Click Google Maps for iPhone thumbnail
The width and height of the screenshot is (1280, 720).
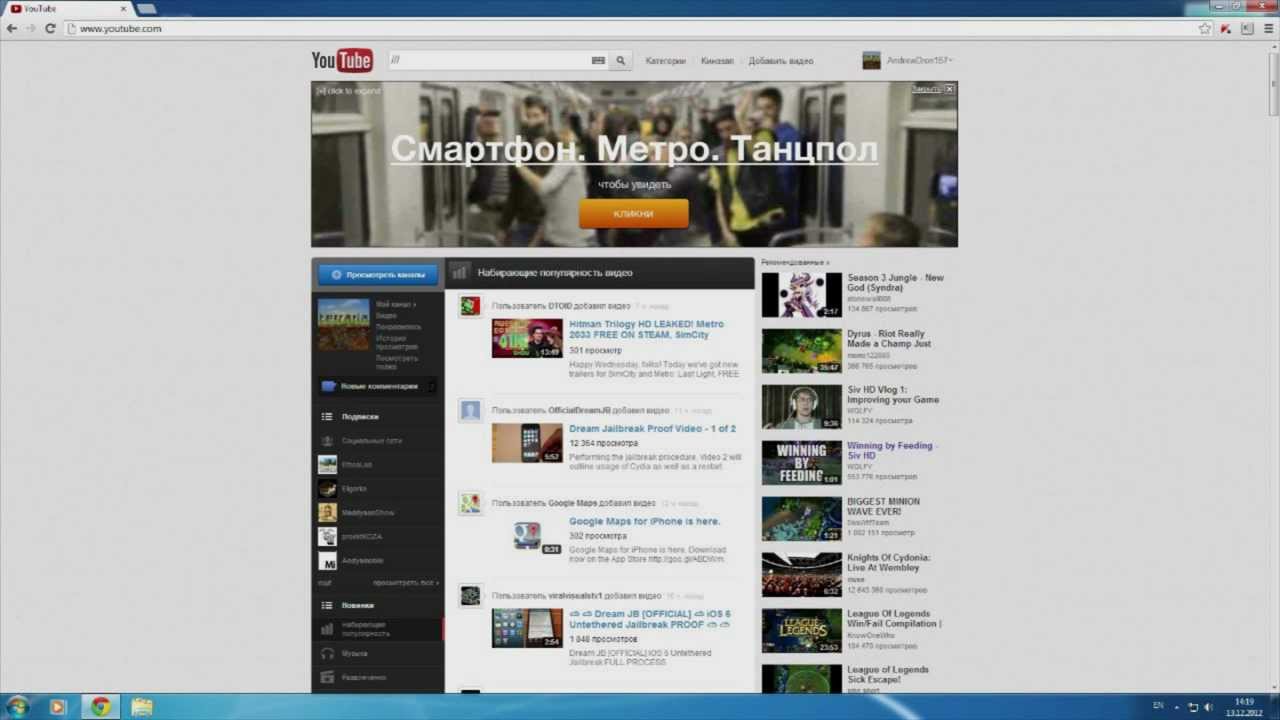pyautogui.click(x=527, y=536)
